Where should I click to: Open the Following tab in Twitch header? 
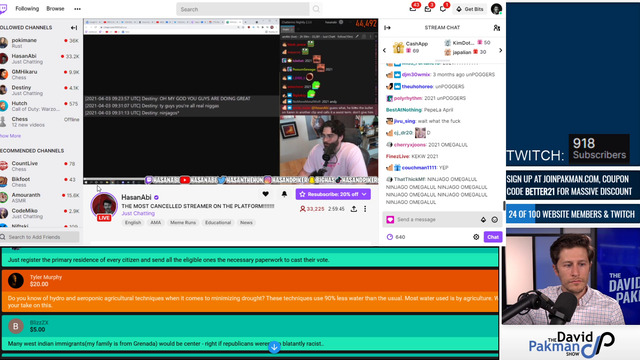click(27, 9)
